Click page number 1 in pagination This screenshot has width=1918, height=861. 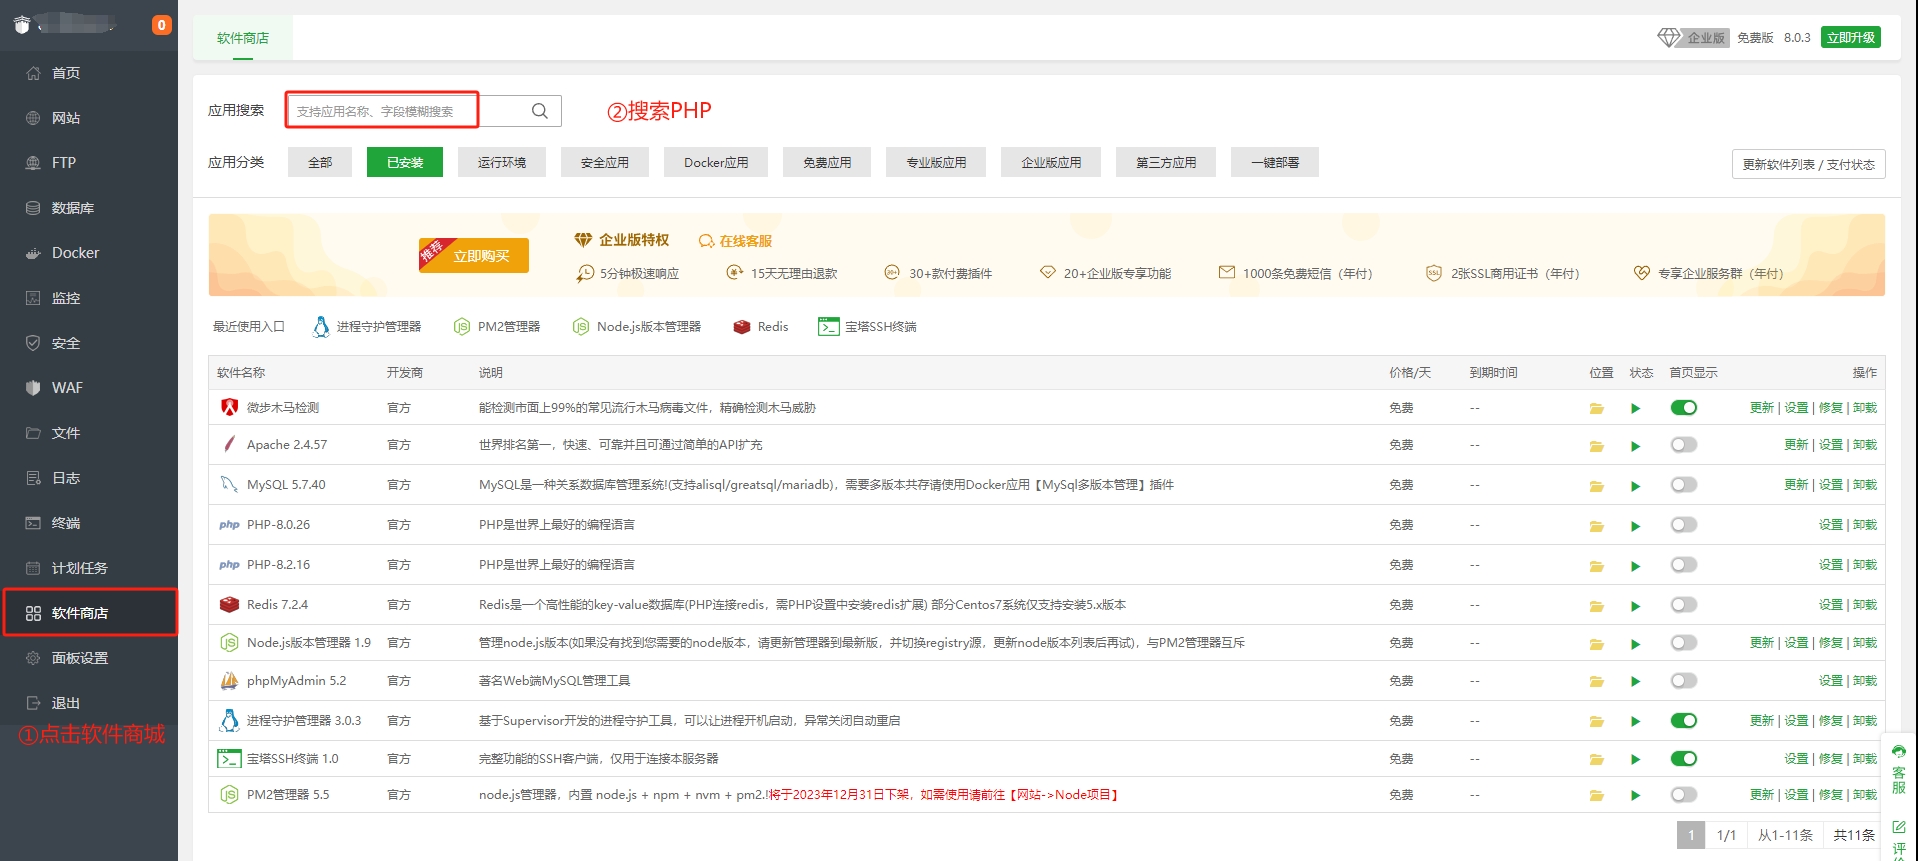click(x=1691, y=835)
